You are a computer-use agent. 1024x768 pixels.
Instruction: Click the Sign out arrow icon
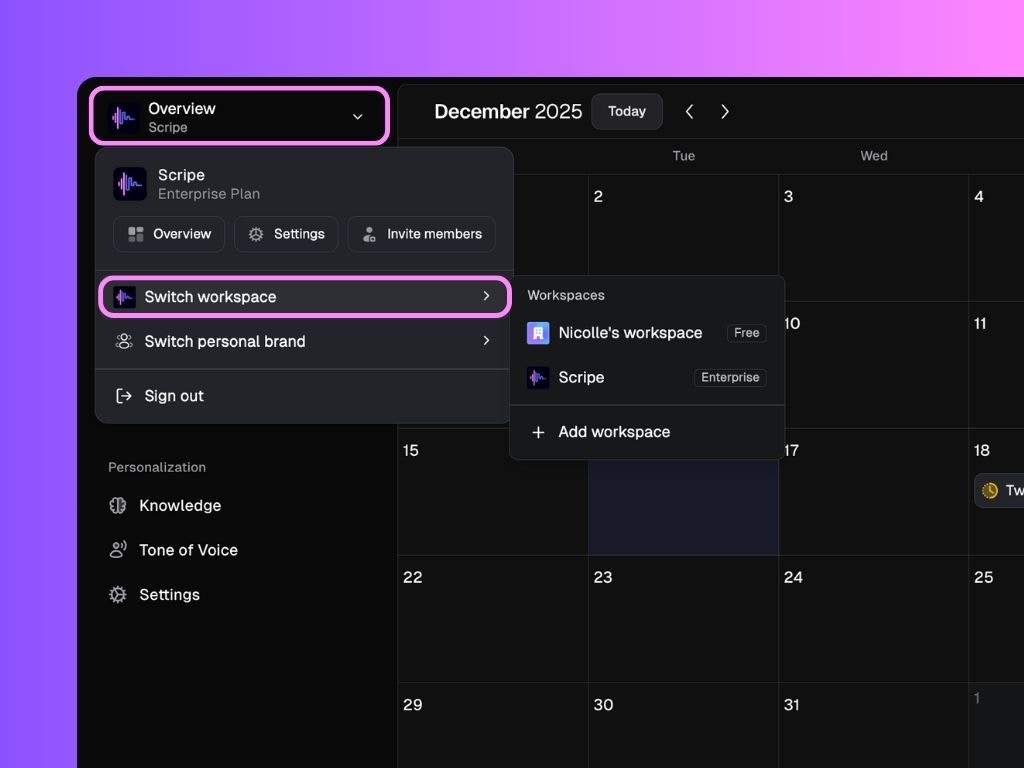pyautogui.click(x=123, y=396)
